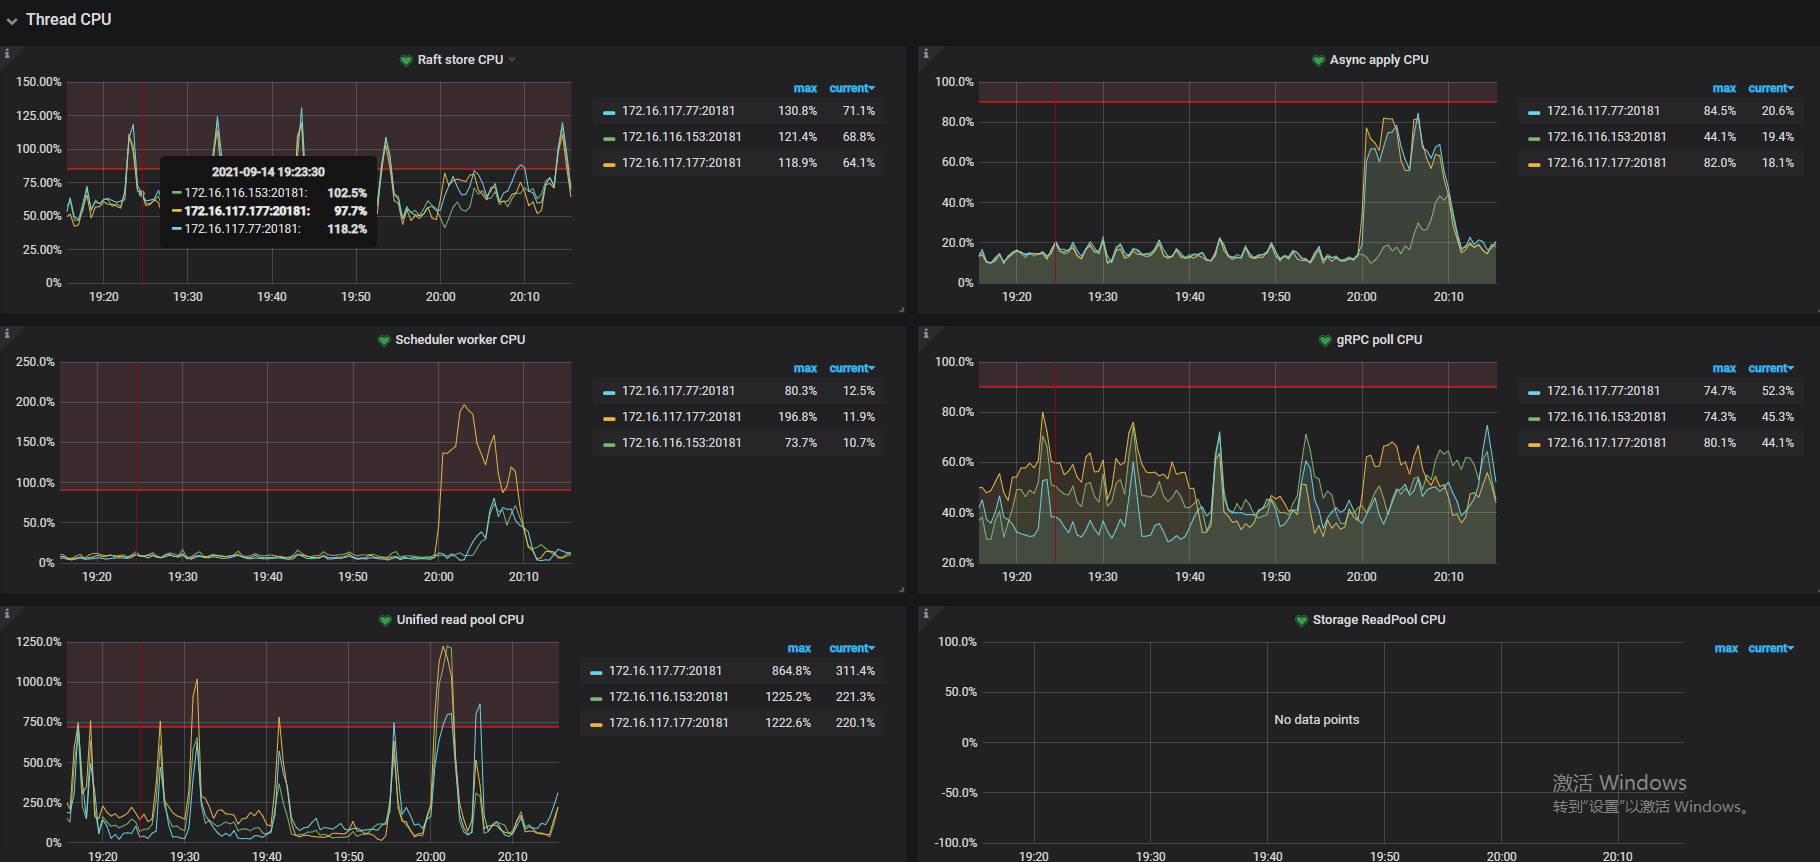
Task: Toggle 172.16.116.153:20181 series in Async apply legend
Action: tap(1606, 137)
